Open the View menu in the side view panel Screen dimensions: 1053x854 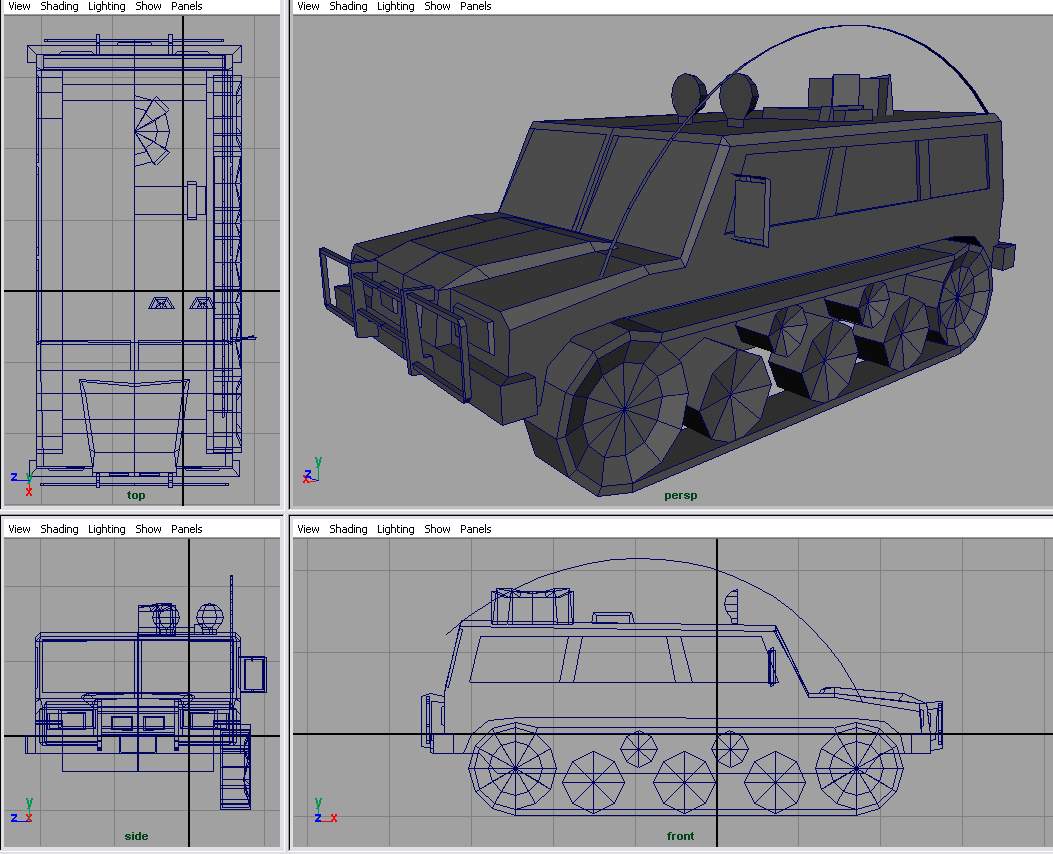point(19,529)
